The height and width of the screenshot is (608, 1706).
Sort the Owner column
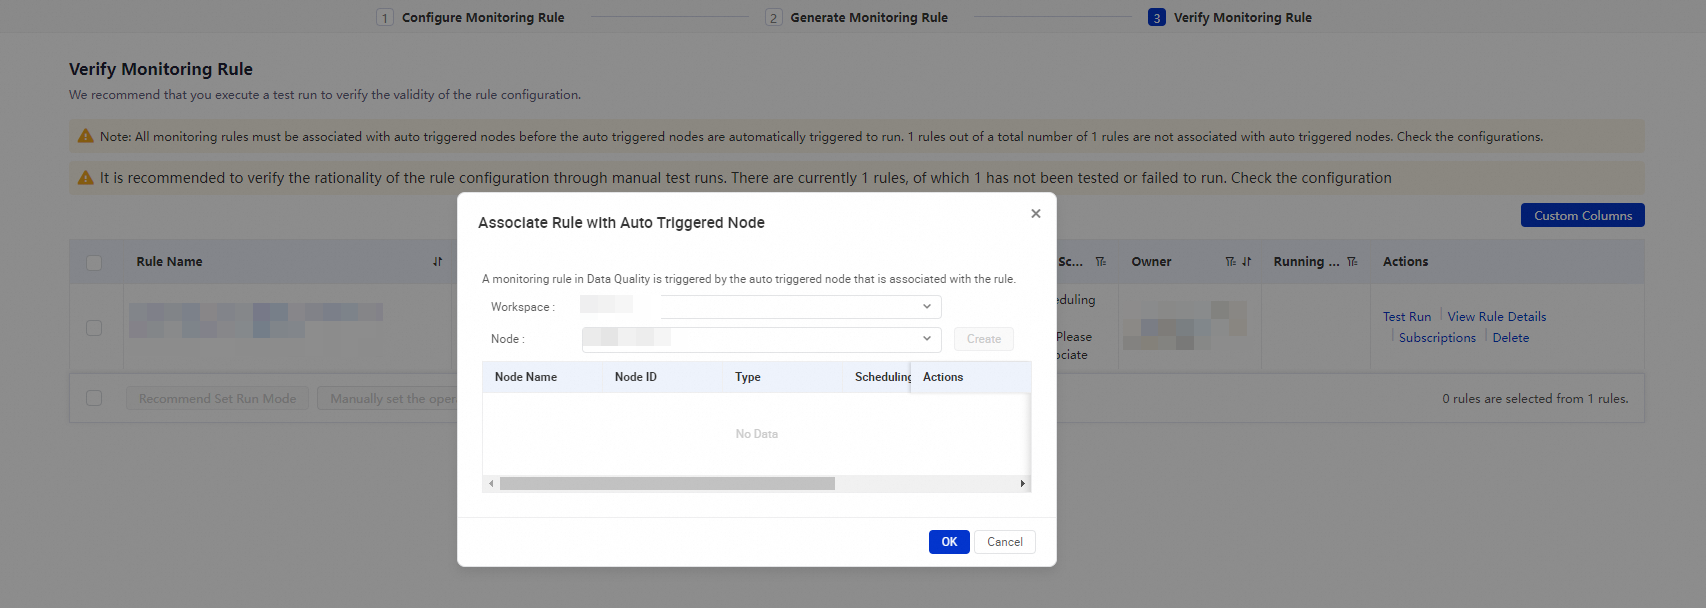click(x=1246, y=262)
